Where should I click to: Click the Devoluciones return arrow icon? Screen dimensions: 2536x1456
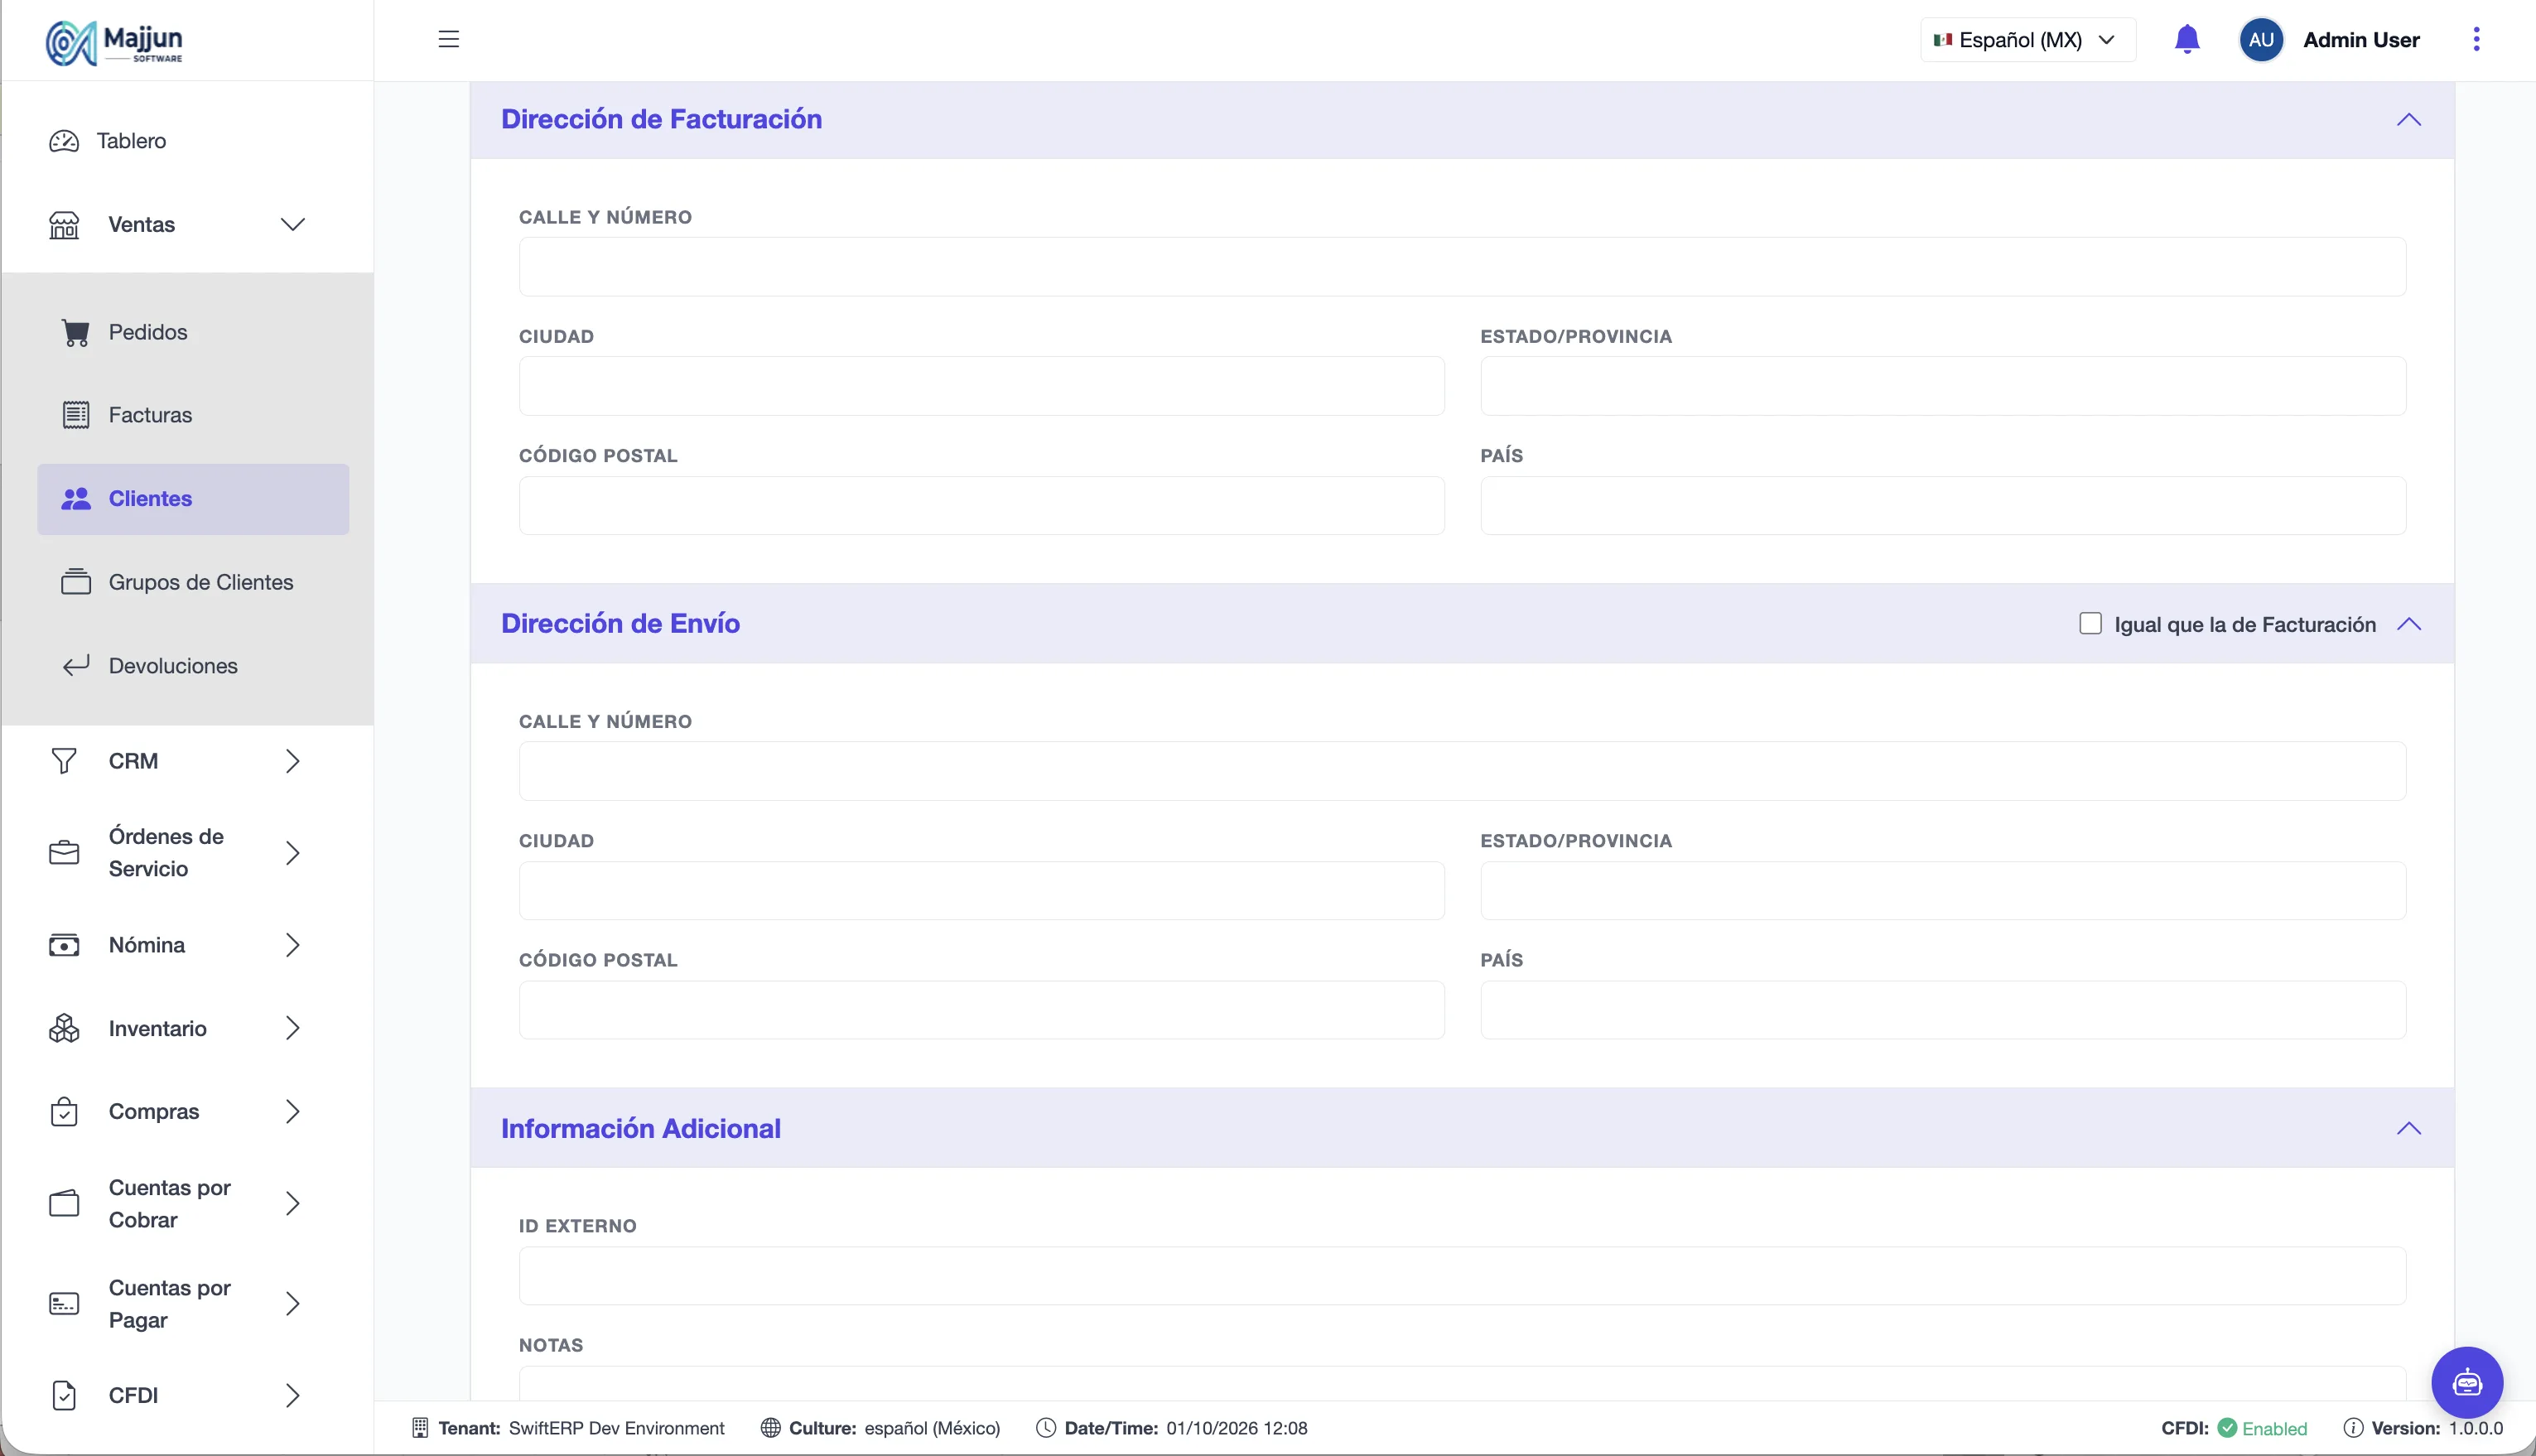(76, 666)
